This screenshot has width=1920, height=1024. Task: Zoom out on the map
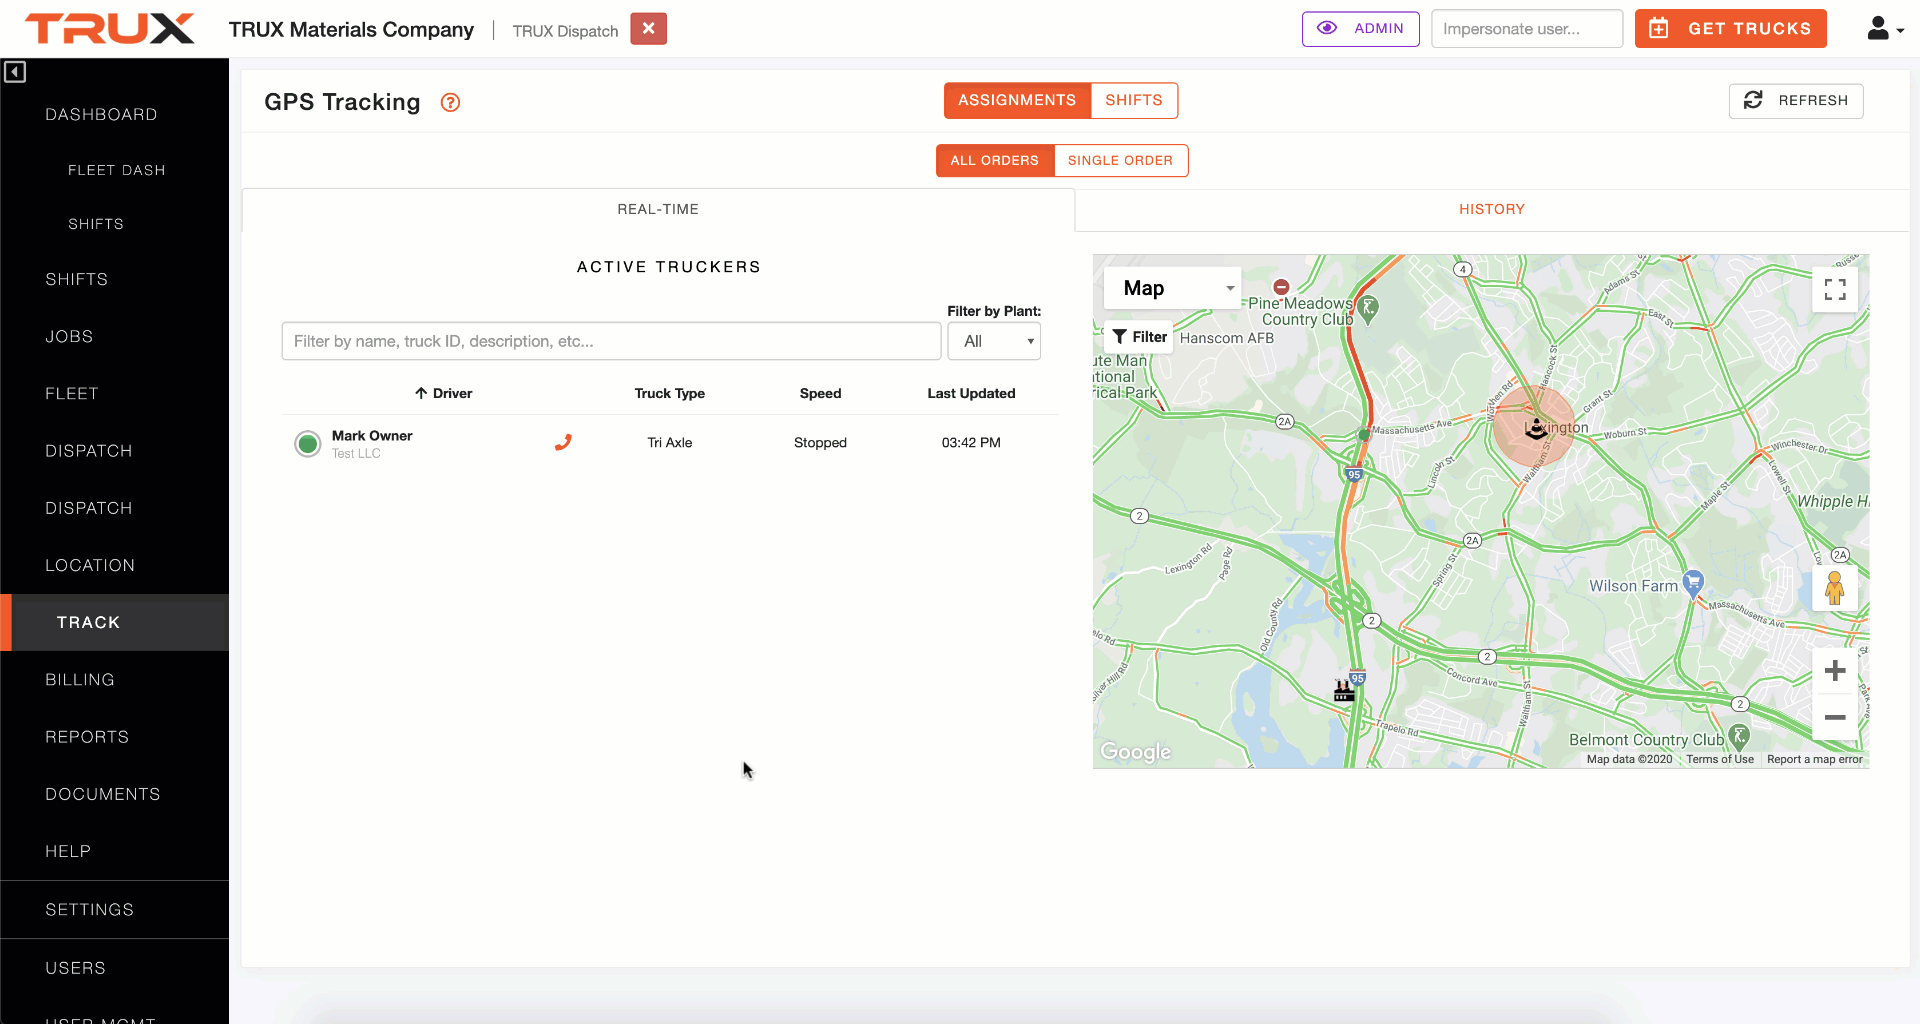pos(1835,717)
